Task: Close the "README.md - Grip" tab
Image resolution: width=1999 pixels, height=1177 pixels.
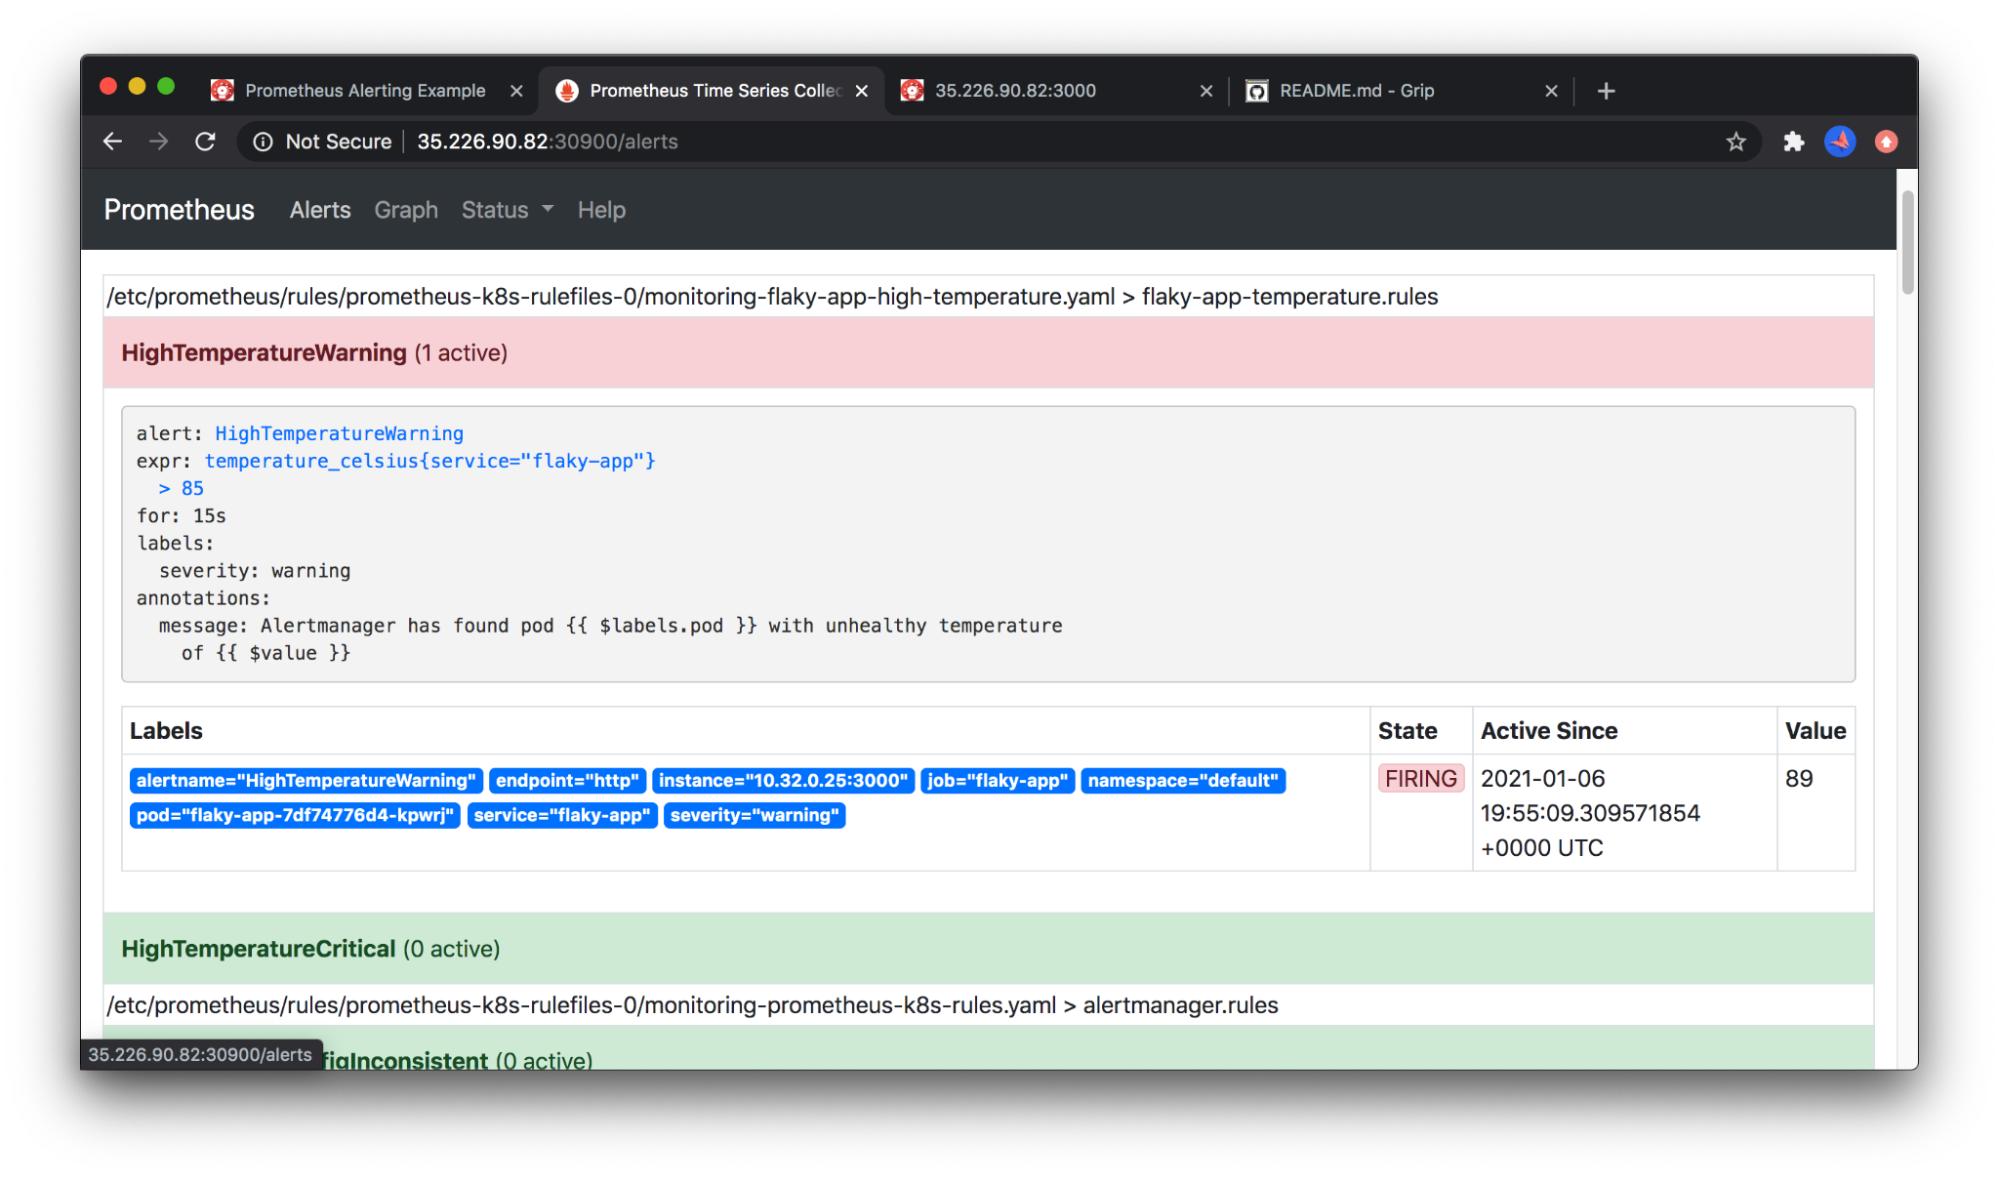Action: [1551, 90]
